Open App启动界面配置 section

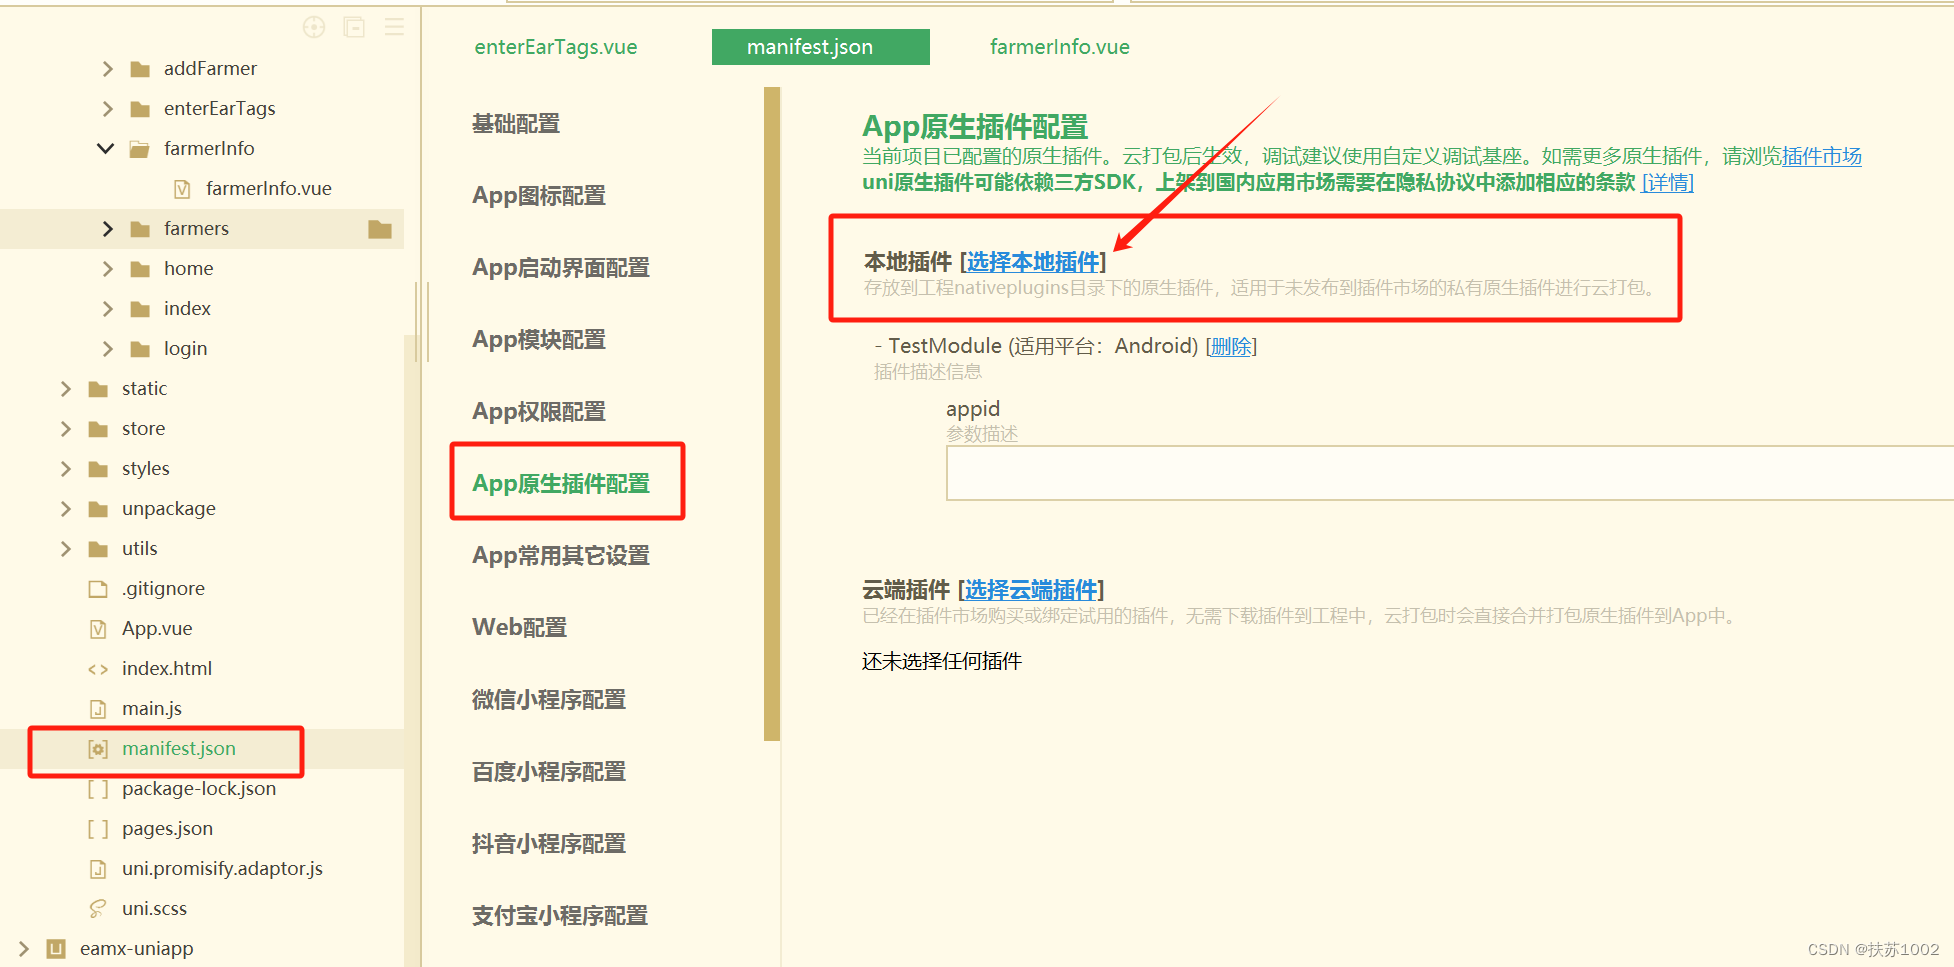pyautogui.click(x=561, y=268)
